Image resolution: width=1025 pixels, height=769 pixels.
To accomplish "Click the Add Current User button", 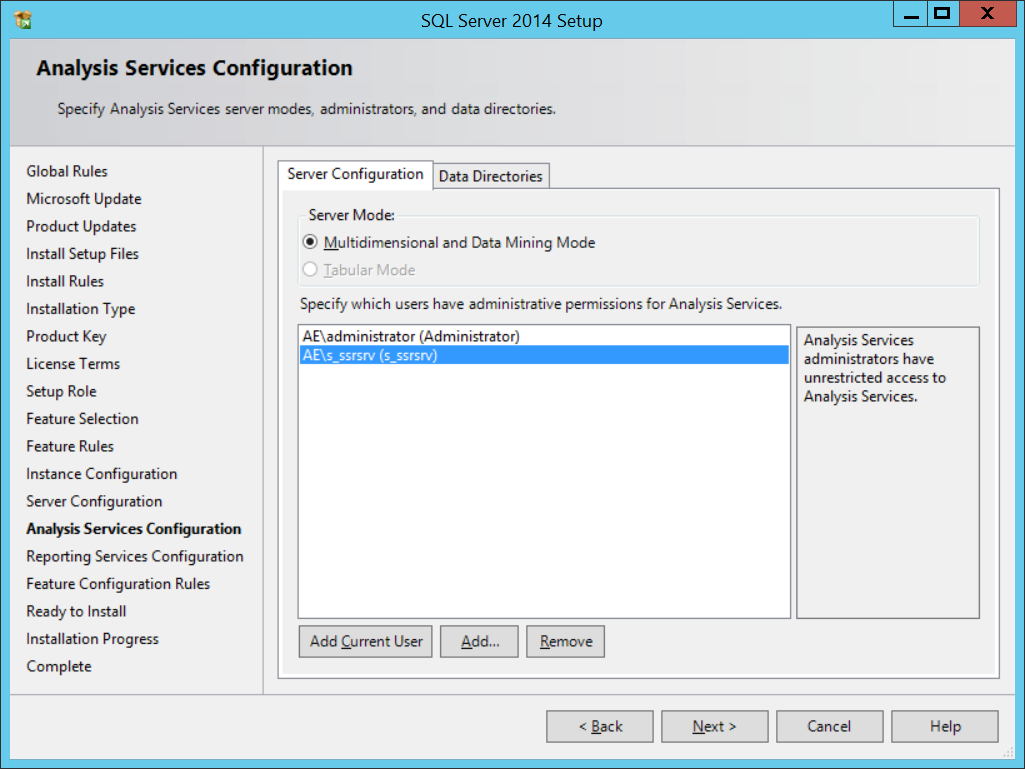I will point(366,642).
